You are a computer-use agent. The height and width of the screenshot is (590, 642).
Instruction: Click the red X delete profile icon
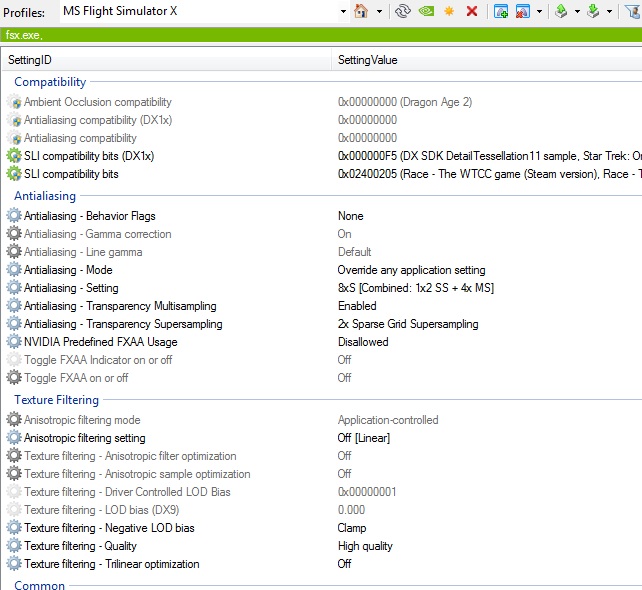tap(472, 11)
